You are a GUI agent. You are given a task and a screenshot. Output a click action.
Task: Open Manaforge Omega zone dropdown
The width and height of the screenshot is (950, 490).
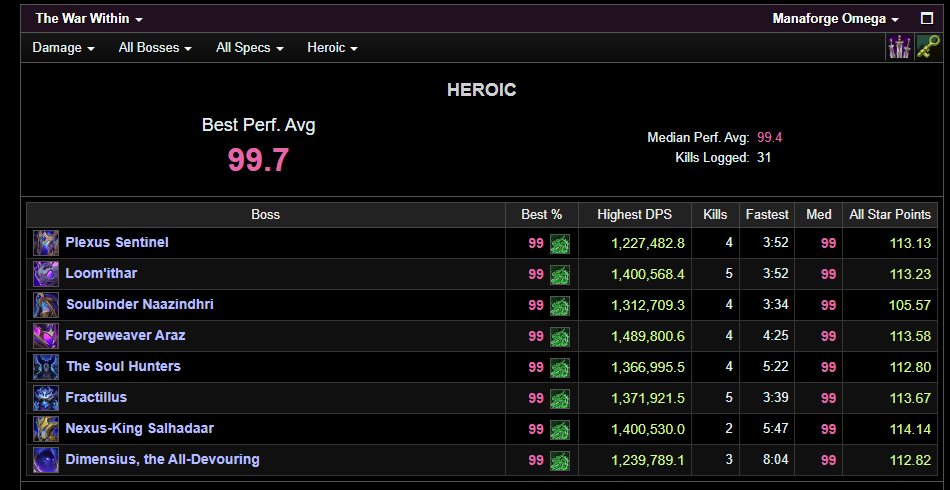[x=835, y=18]
